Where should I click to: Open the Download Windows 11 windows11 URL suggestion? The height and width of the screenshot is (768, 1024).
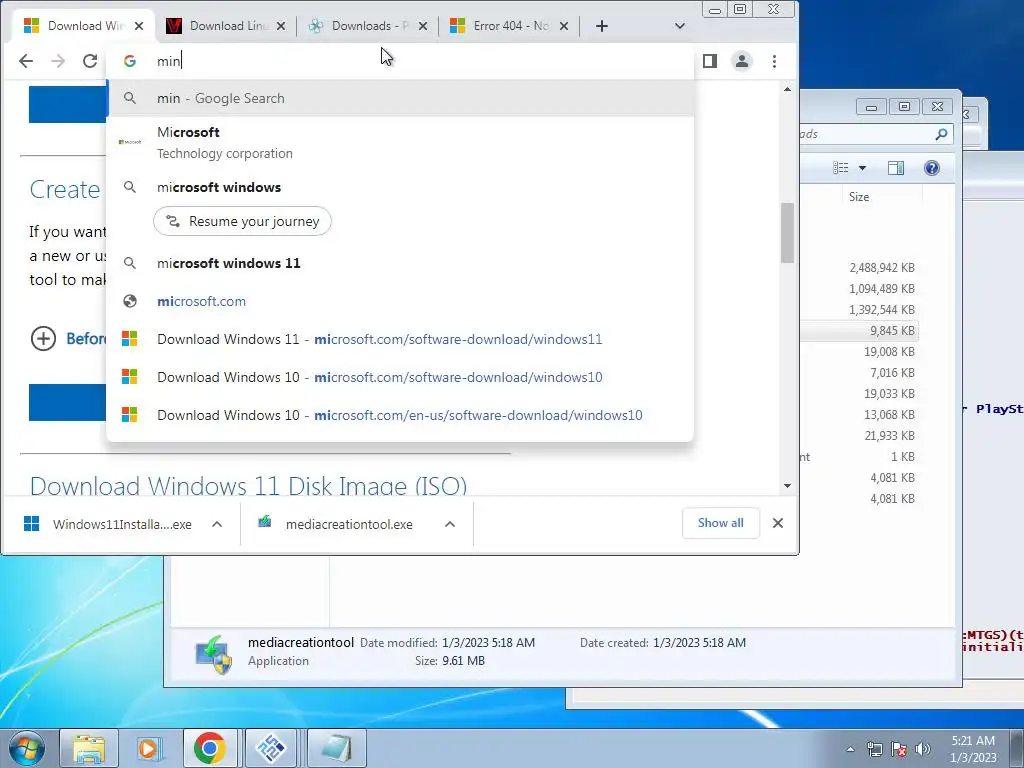(400, 339)
